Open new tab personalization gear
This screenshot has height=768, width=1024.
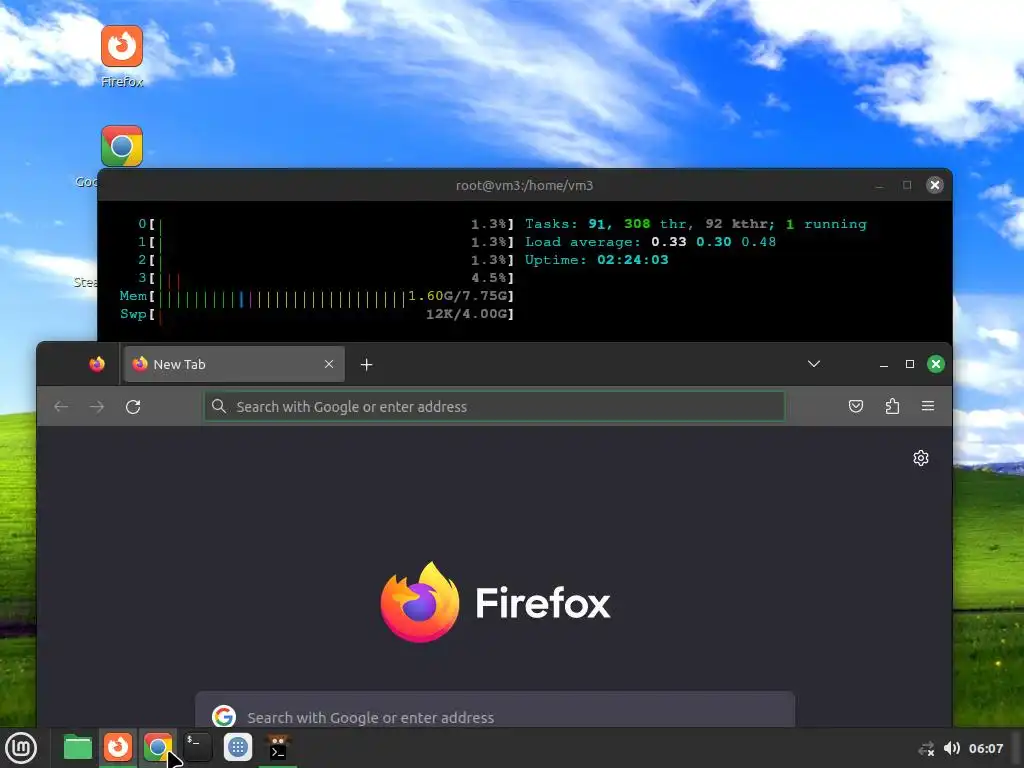coord(921,458)
